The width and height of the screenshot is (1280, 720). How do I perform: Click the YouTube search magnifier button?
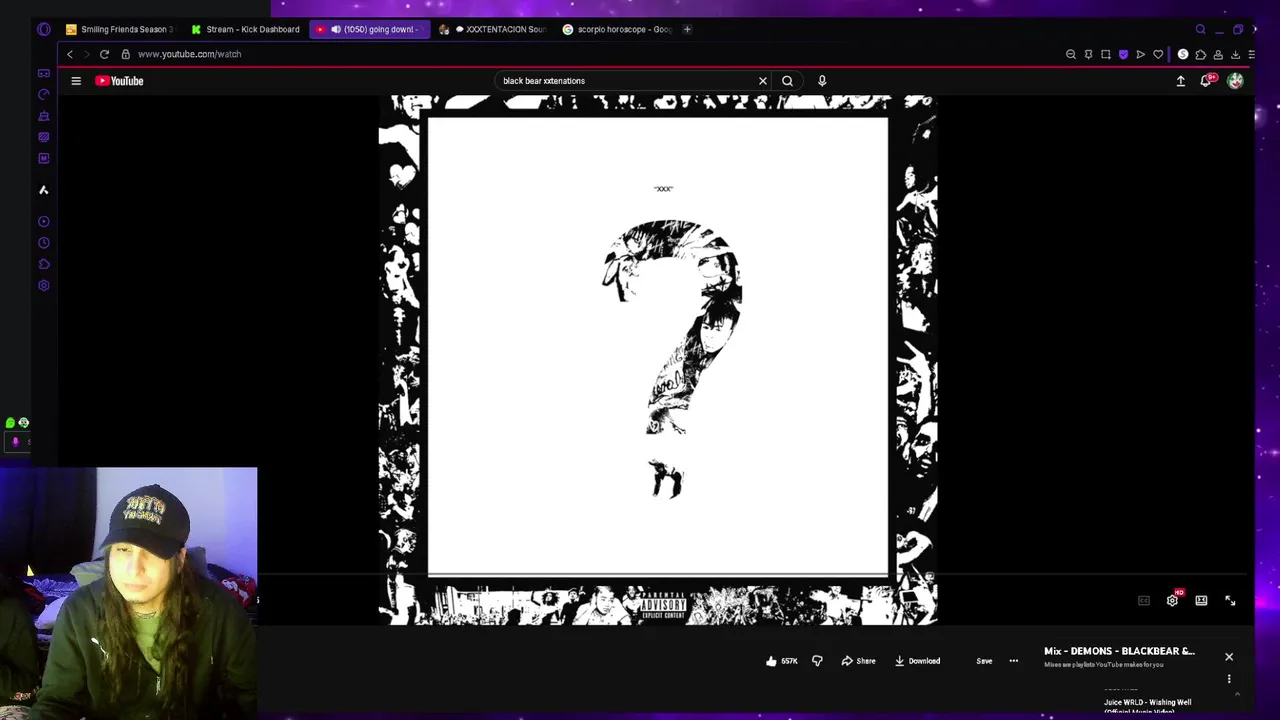pyautogui.click(x=788, y=81)
